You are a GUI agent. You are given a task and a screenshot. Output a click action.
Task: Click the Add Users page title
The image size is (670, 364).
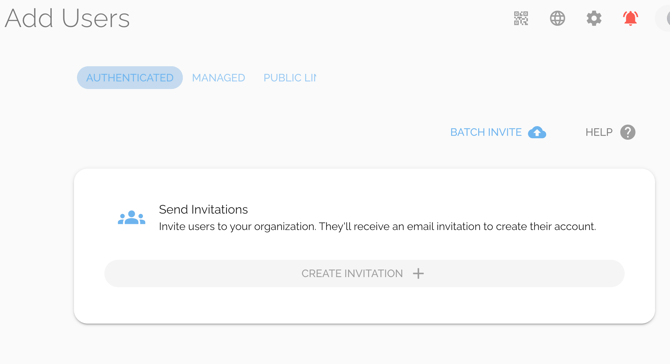pyautogui.click(x=67, y=18)
